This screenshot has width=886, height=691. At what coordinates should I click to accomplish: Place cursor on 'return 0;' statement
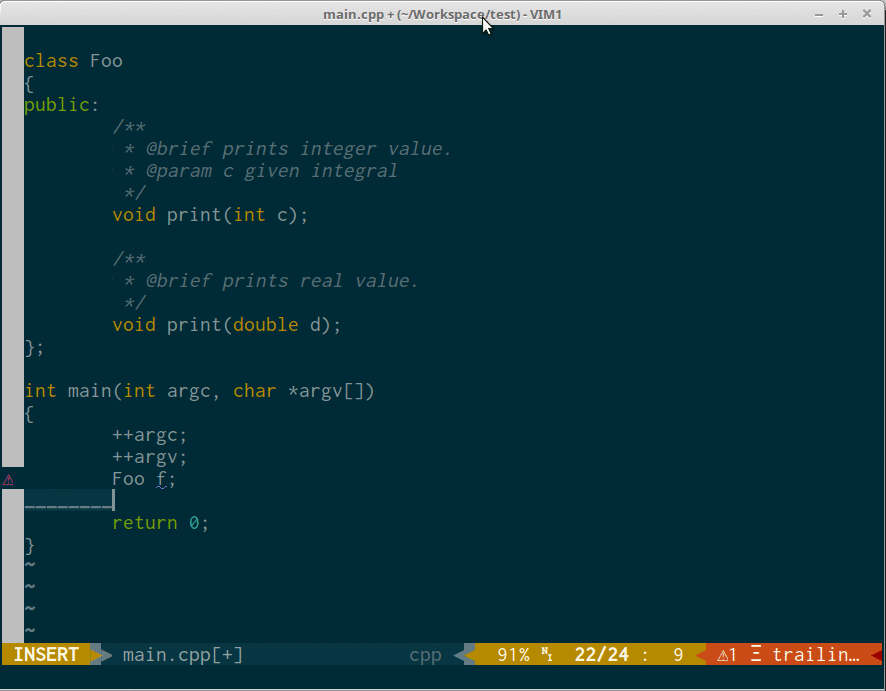coord(160,523)
